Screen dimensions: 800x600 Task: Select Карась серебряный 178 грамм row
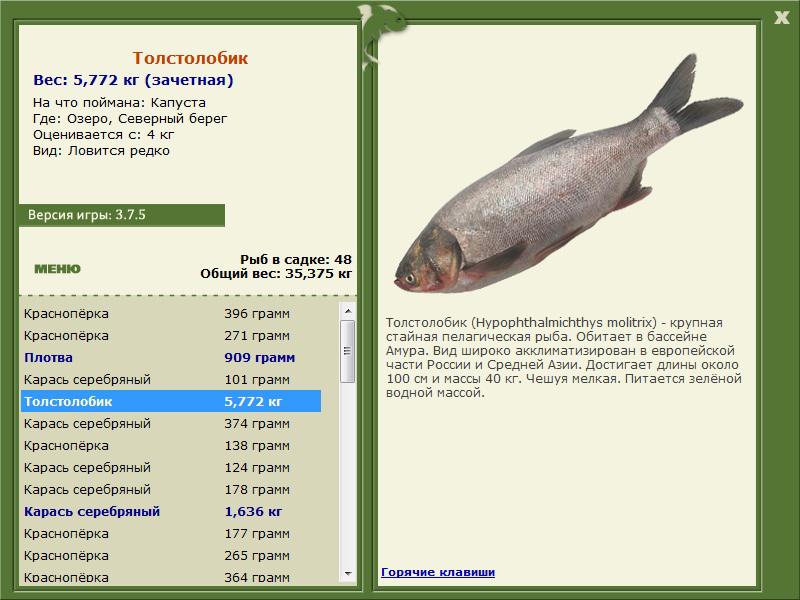pos(171,489)
